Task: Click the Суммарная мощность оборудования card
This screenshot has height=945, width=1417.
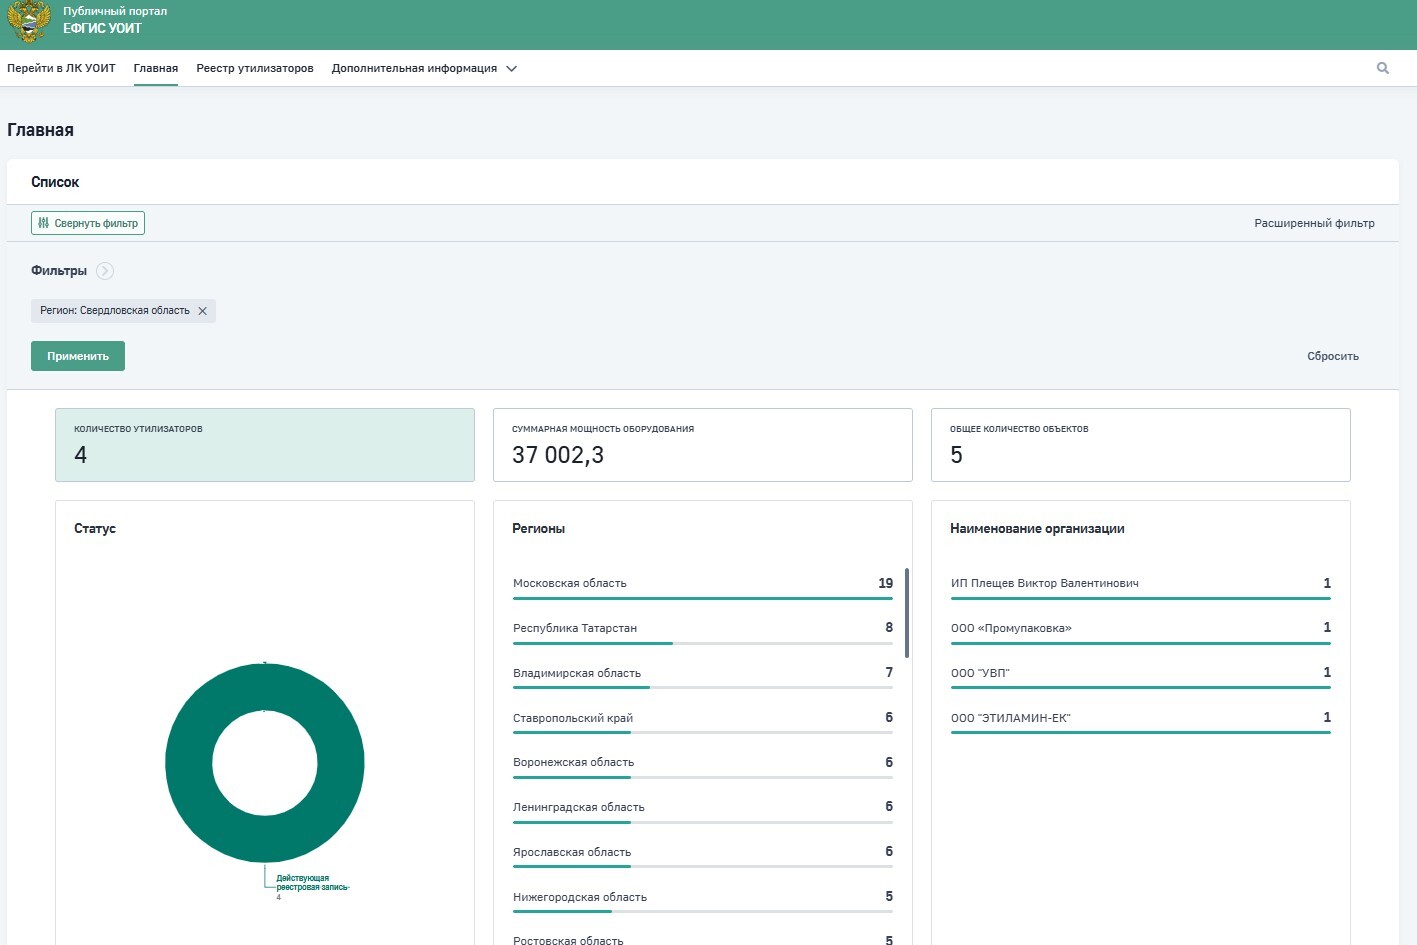Action: tap(703, 445)
